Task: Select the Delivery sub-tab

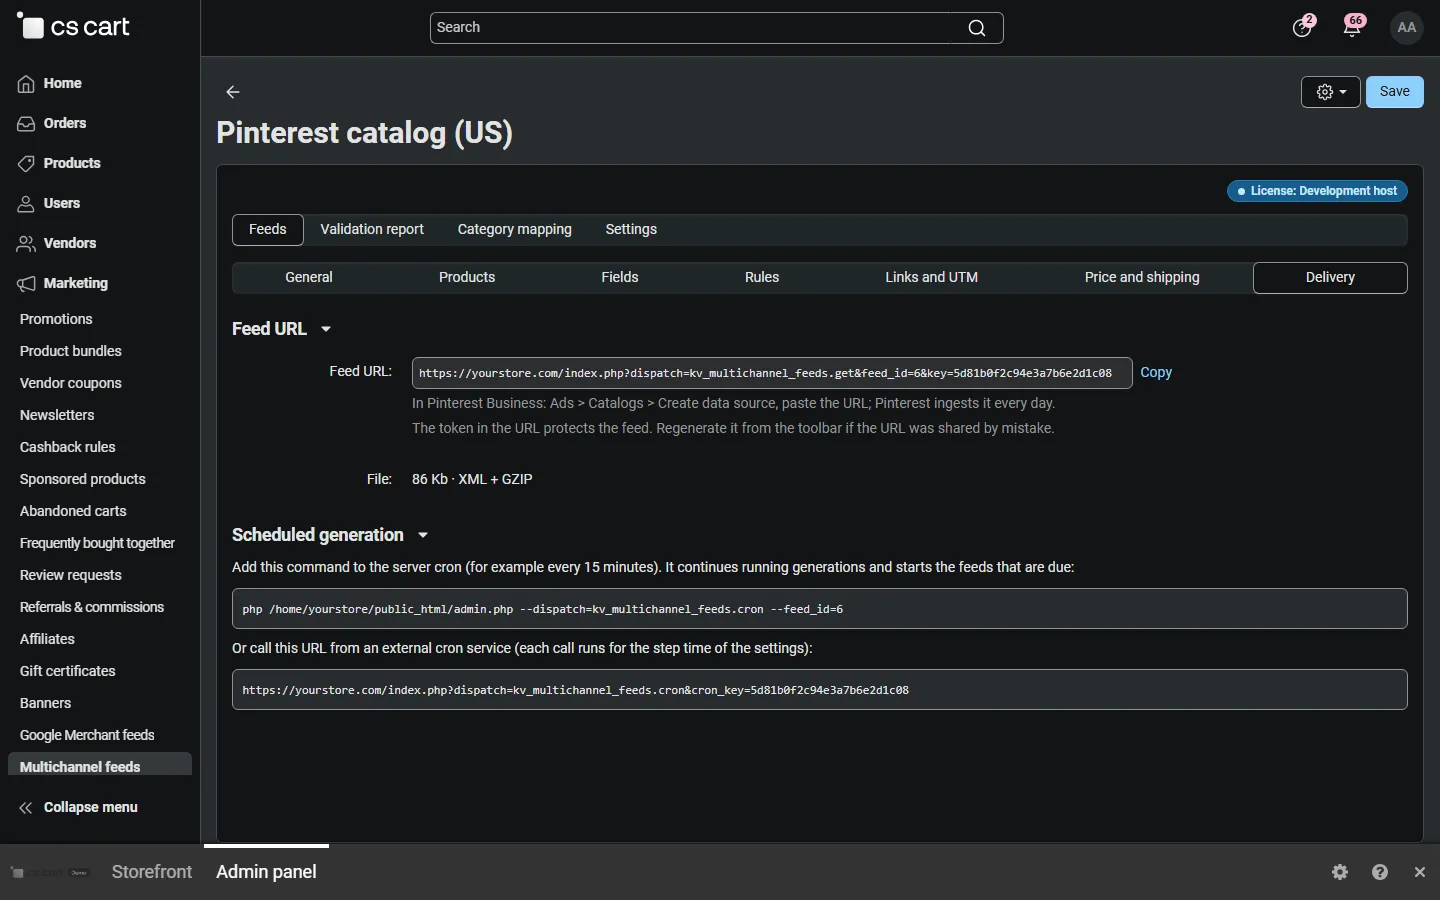Action: [x=1330, y=277]
